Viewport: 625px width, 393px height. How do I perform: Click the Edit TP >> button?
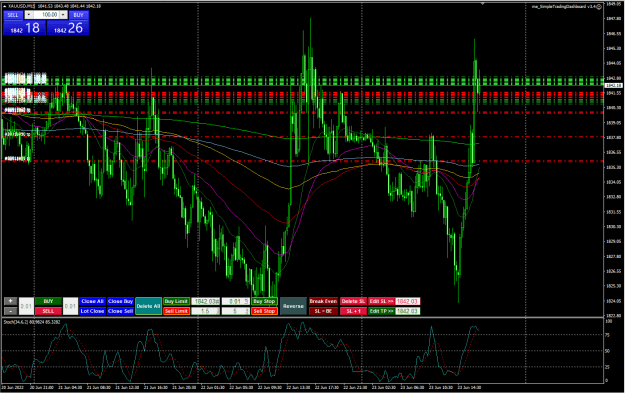(x=381, y=311)
